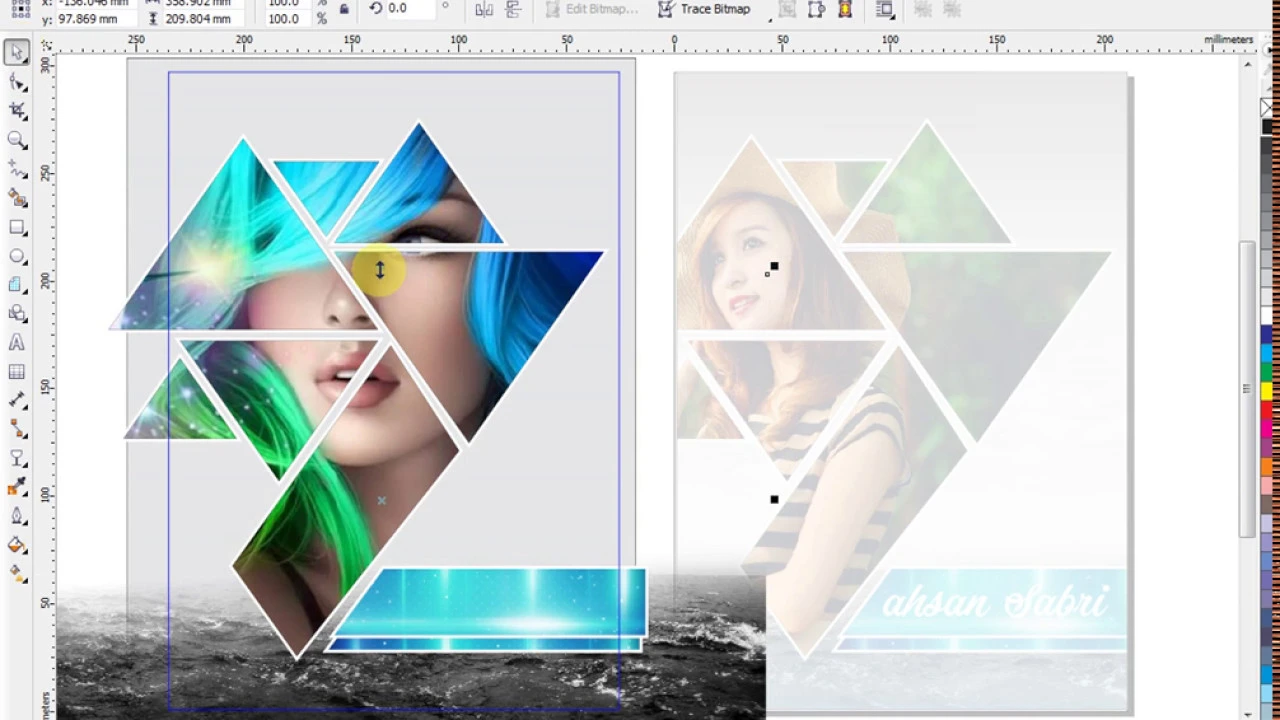Pick the green swatch in color palette
This screenshot has height=720, width=1280.
[x=1267, y=373]
